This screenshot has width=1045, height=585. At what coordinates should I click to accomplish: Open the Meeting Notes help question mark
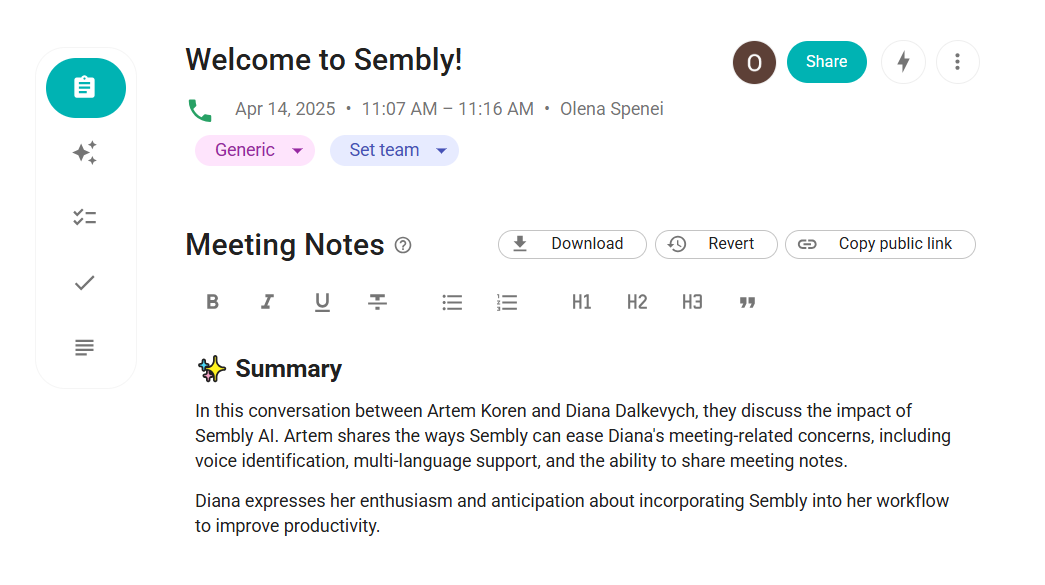tap(403, 244)
